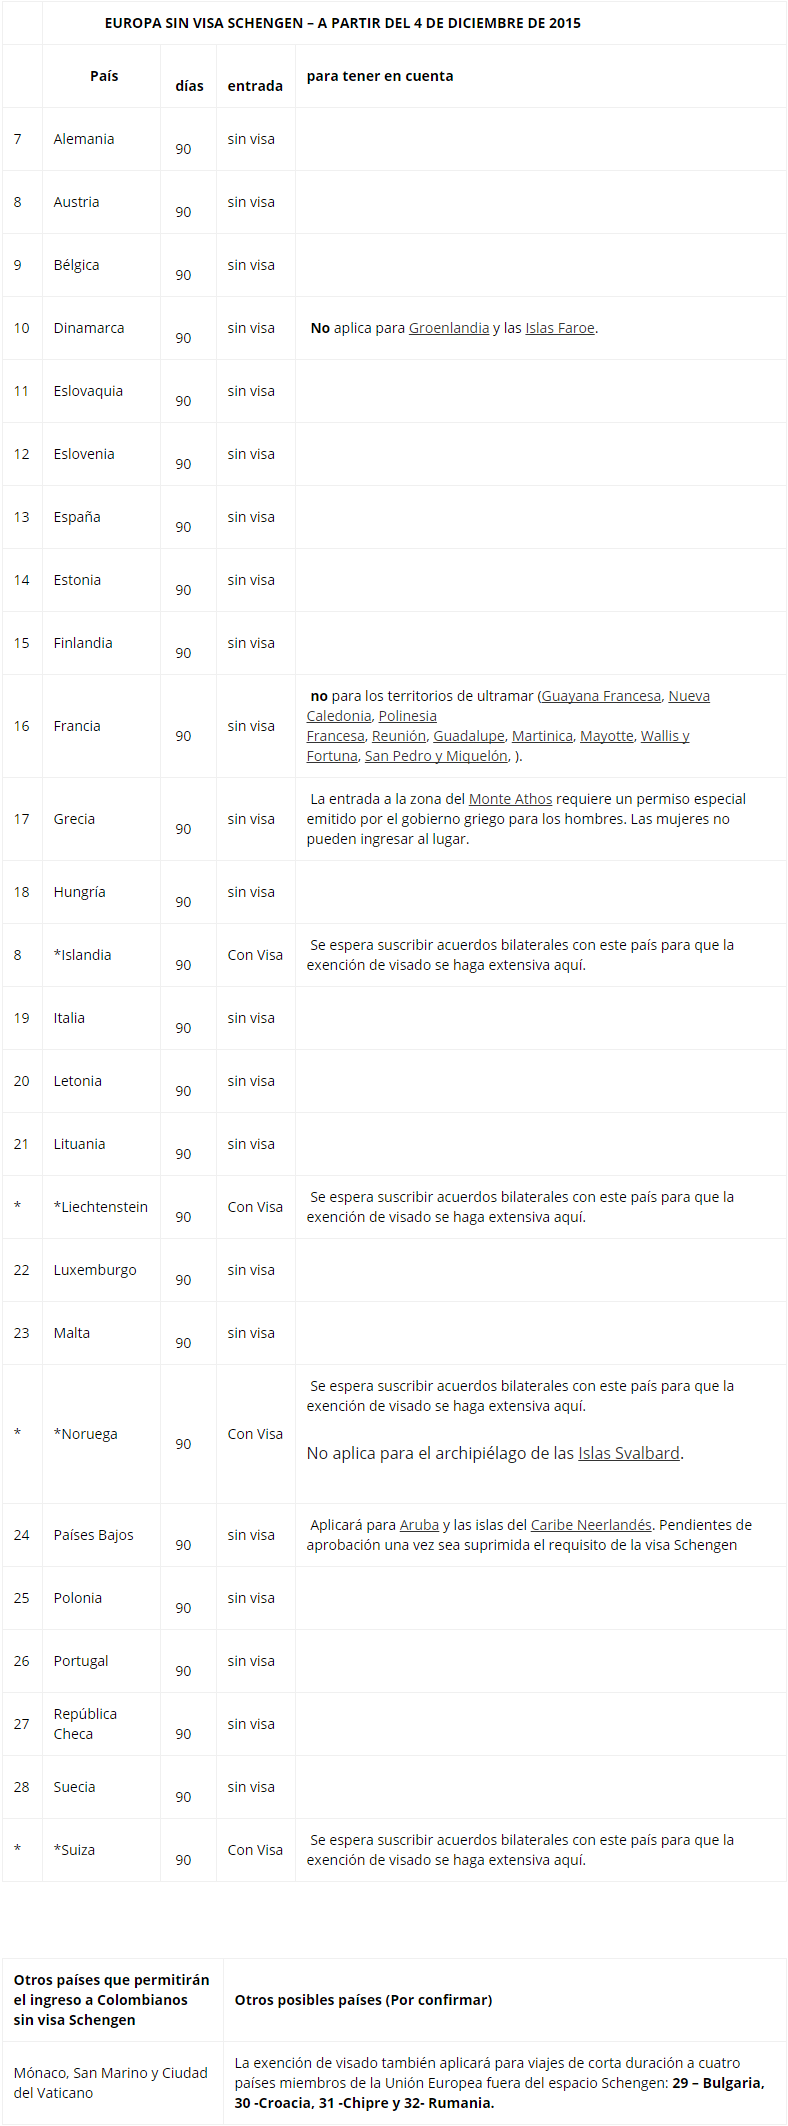The height and width of the screenshot is (2126, 788).
Task: Open the Guayana Francesa link
Action: (601, 696)
